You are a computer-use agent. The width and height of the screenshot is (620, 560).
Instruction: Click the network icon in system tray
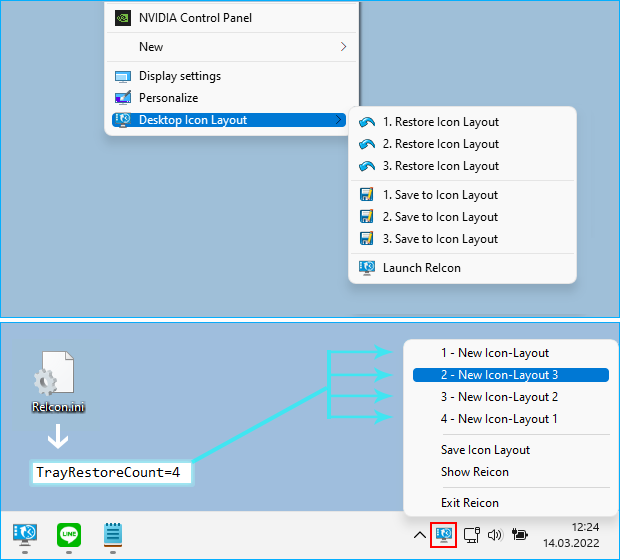click(471, 534)
